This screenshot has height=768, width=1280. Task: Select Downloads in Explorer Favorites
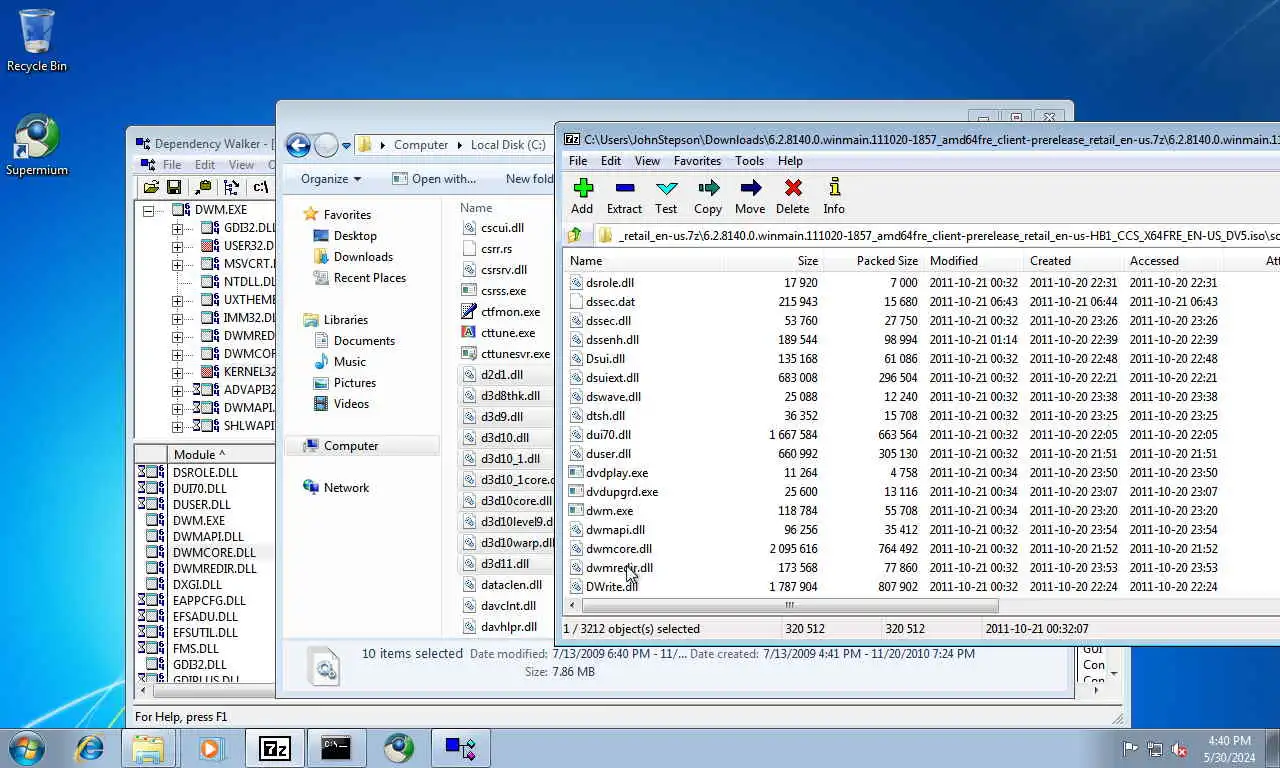click(363, 257)
